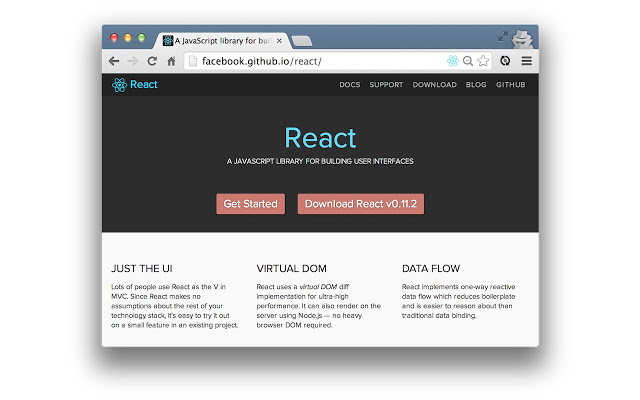
Task: Open the SUPPORT navigation link
Action: coord(386,84)
